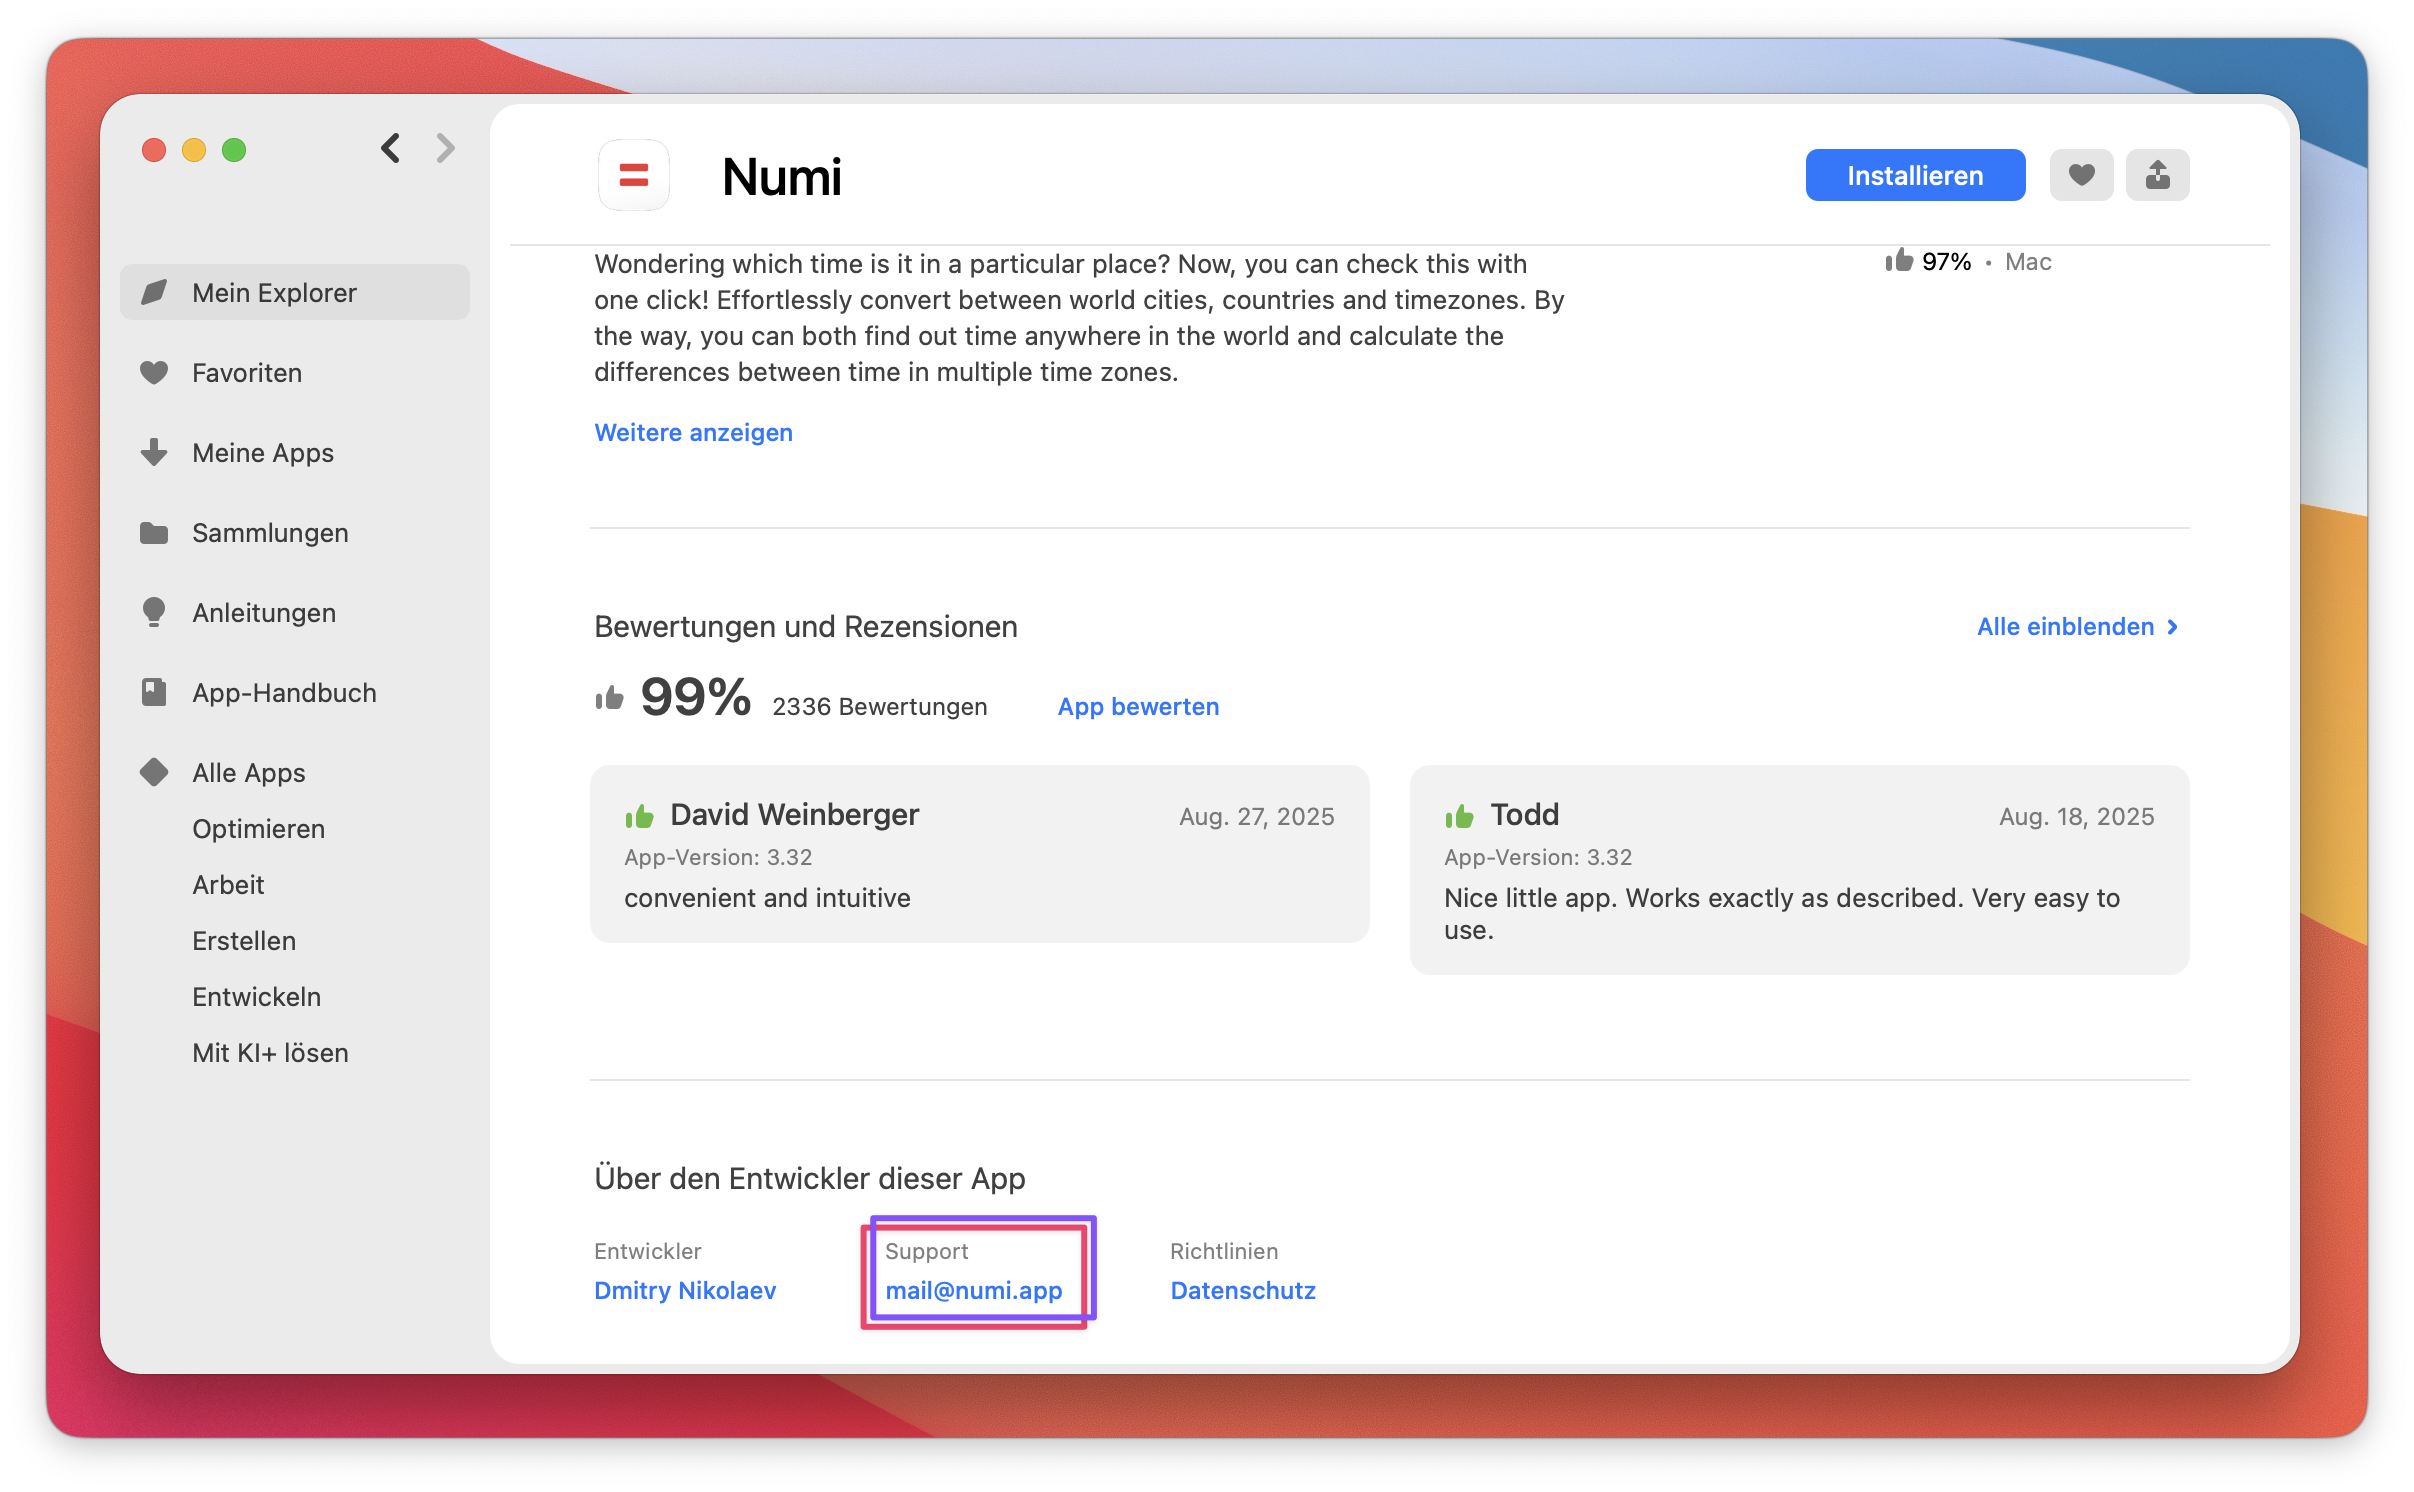Rate the app via App bewerten
The image size is (2414, 1492).
[1138, 706]
